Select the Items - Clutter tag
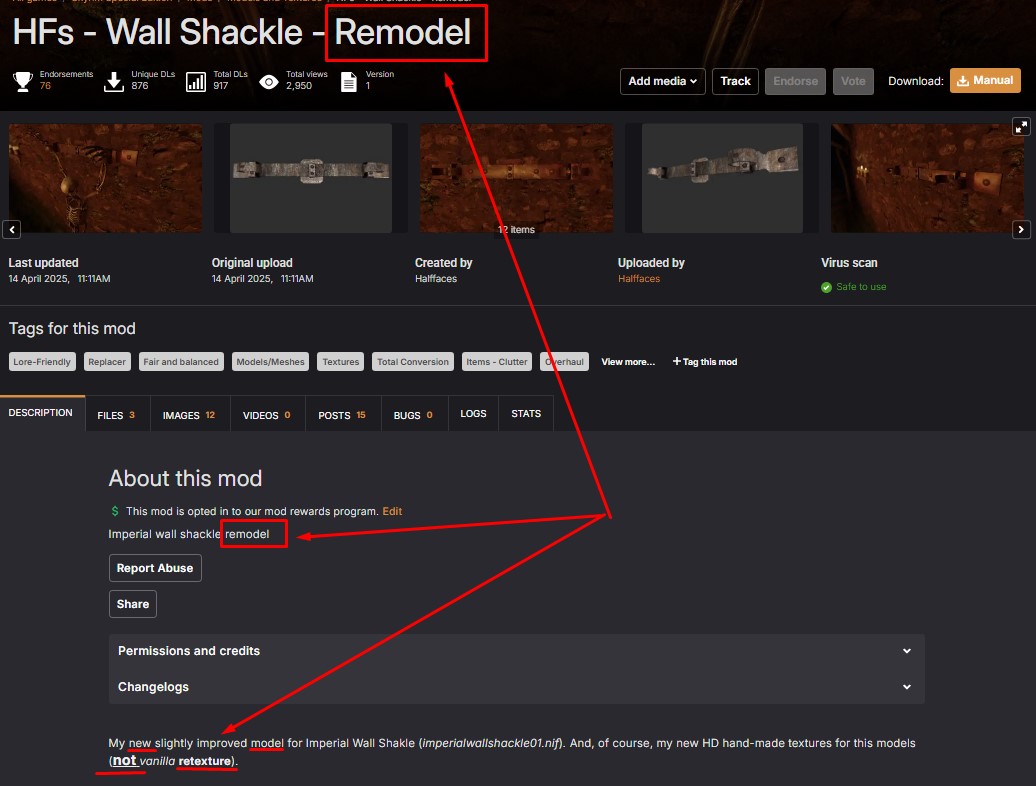The image size is (1036, 786). tap(497, 362)
